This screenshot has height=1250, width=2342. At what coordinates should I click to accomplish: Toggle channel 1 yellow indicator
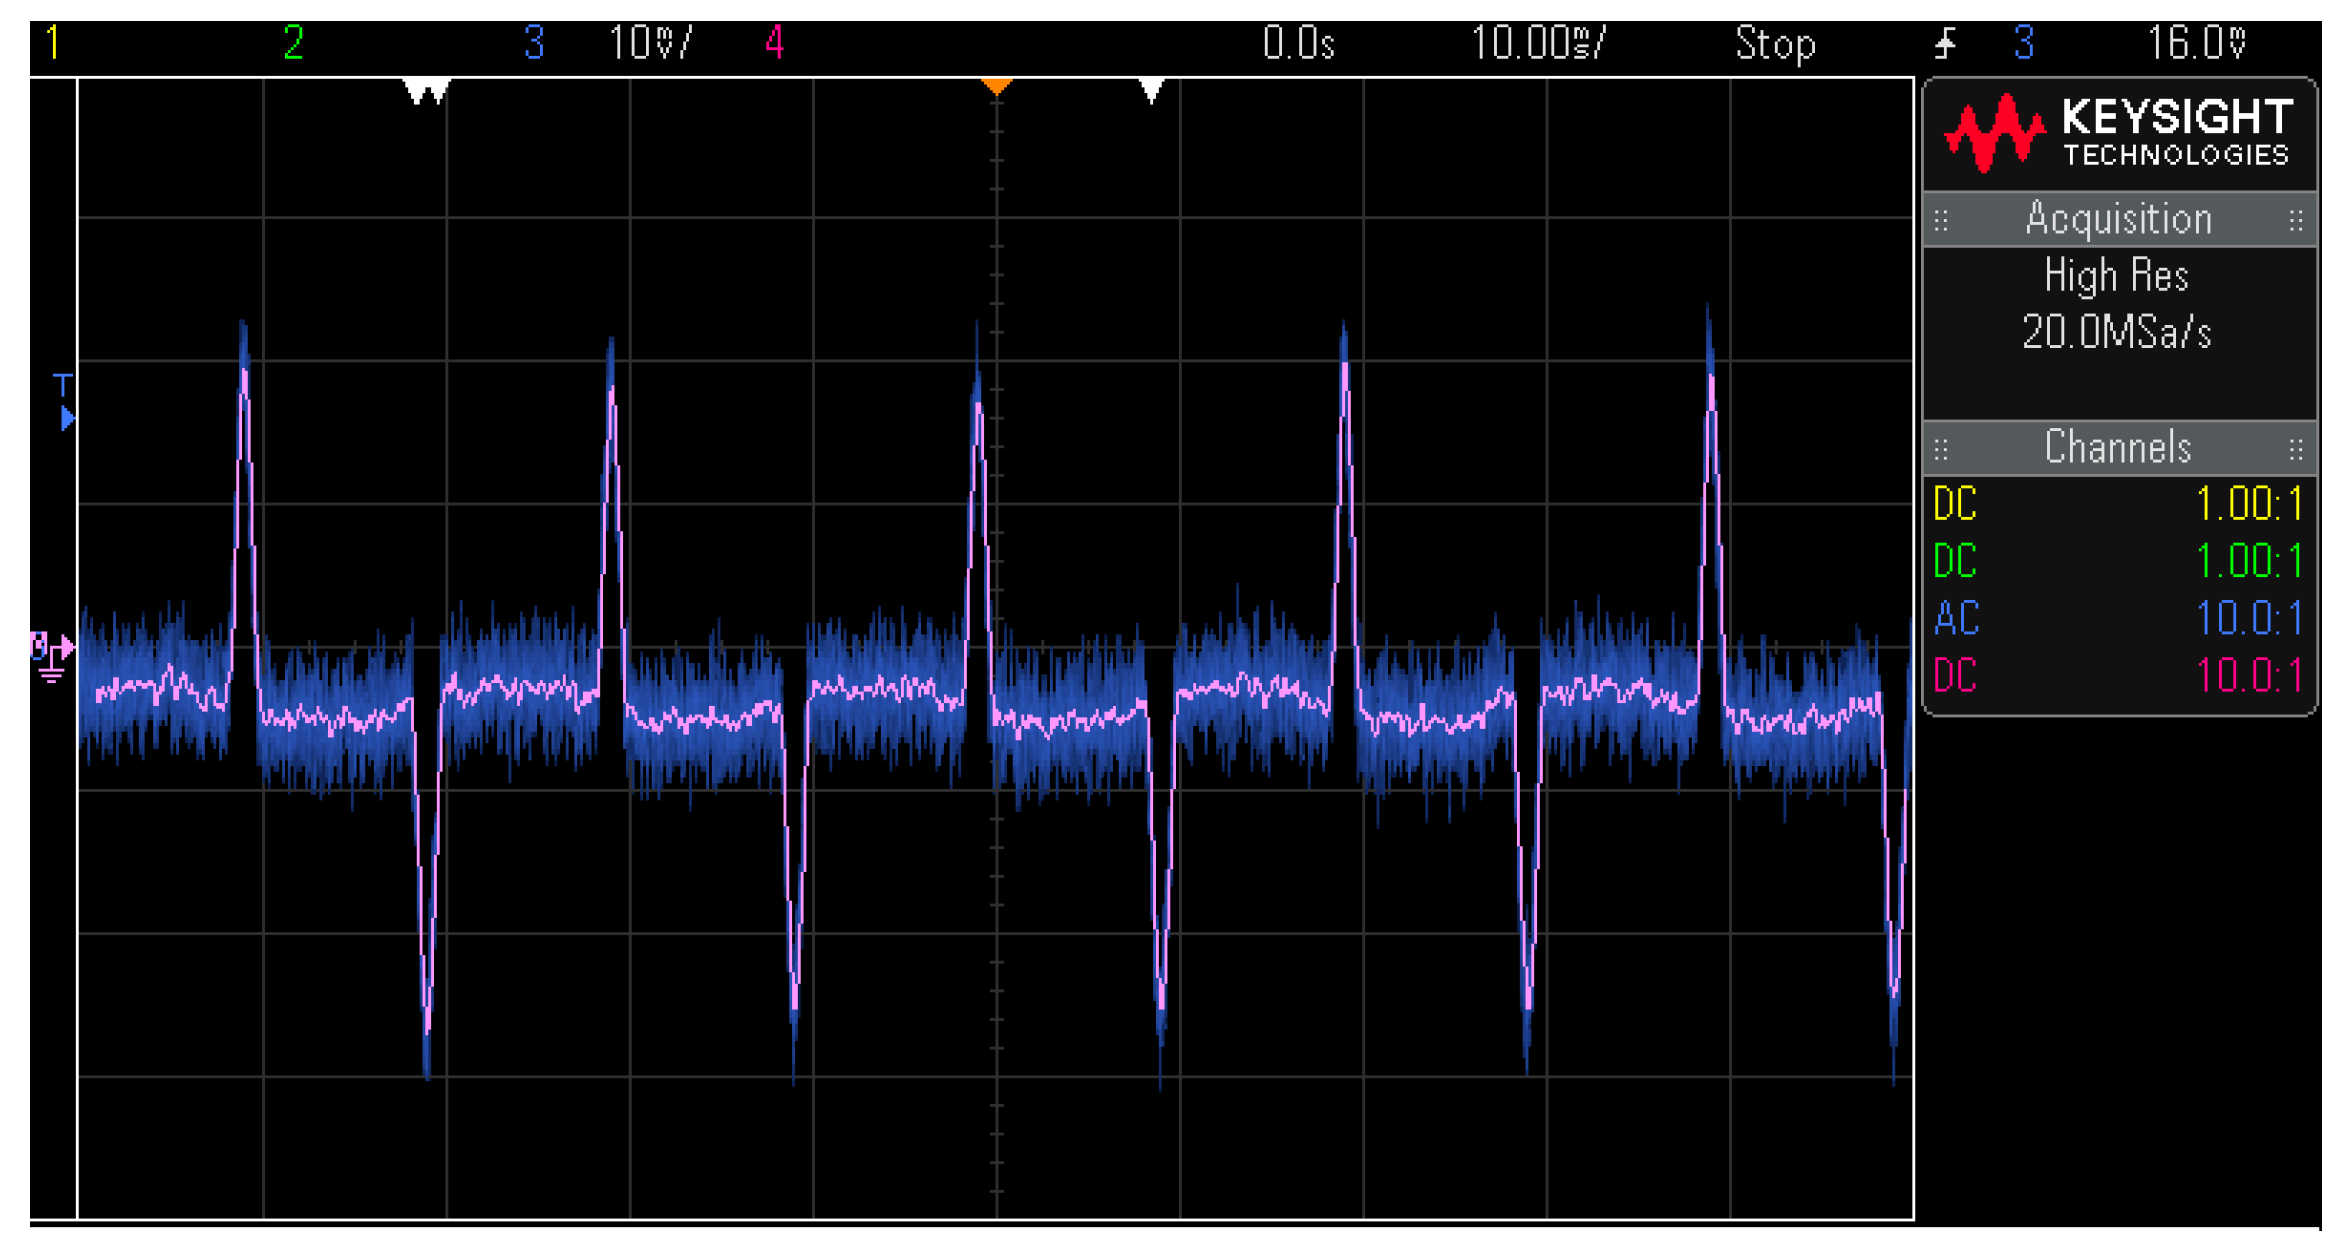pyautogui.click(x=52, y=43)
